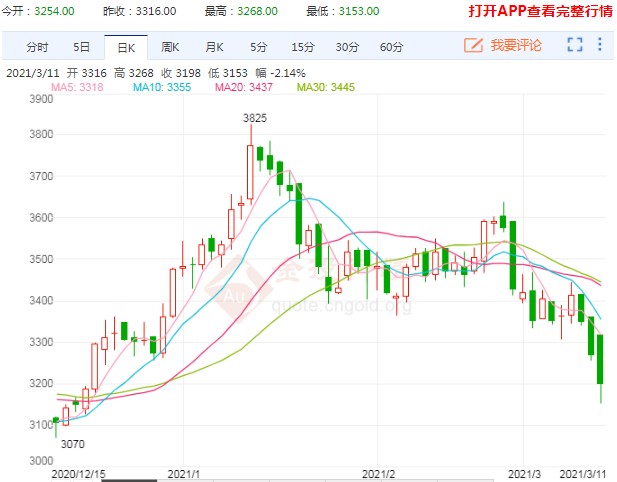This screenshot has width=617, height=482.
Task: Click the 3070 low price label
Action: point(73,444)
